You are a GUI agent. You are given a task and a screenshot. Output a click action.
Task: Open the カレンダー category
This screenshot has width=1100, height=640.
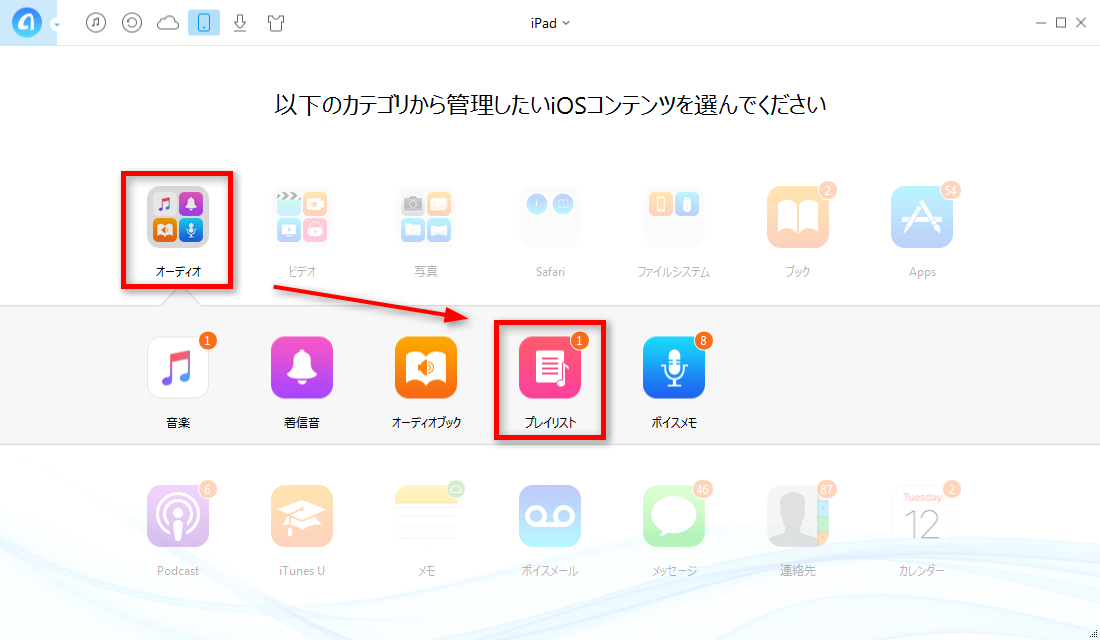click(922, 516)
